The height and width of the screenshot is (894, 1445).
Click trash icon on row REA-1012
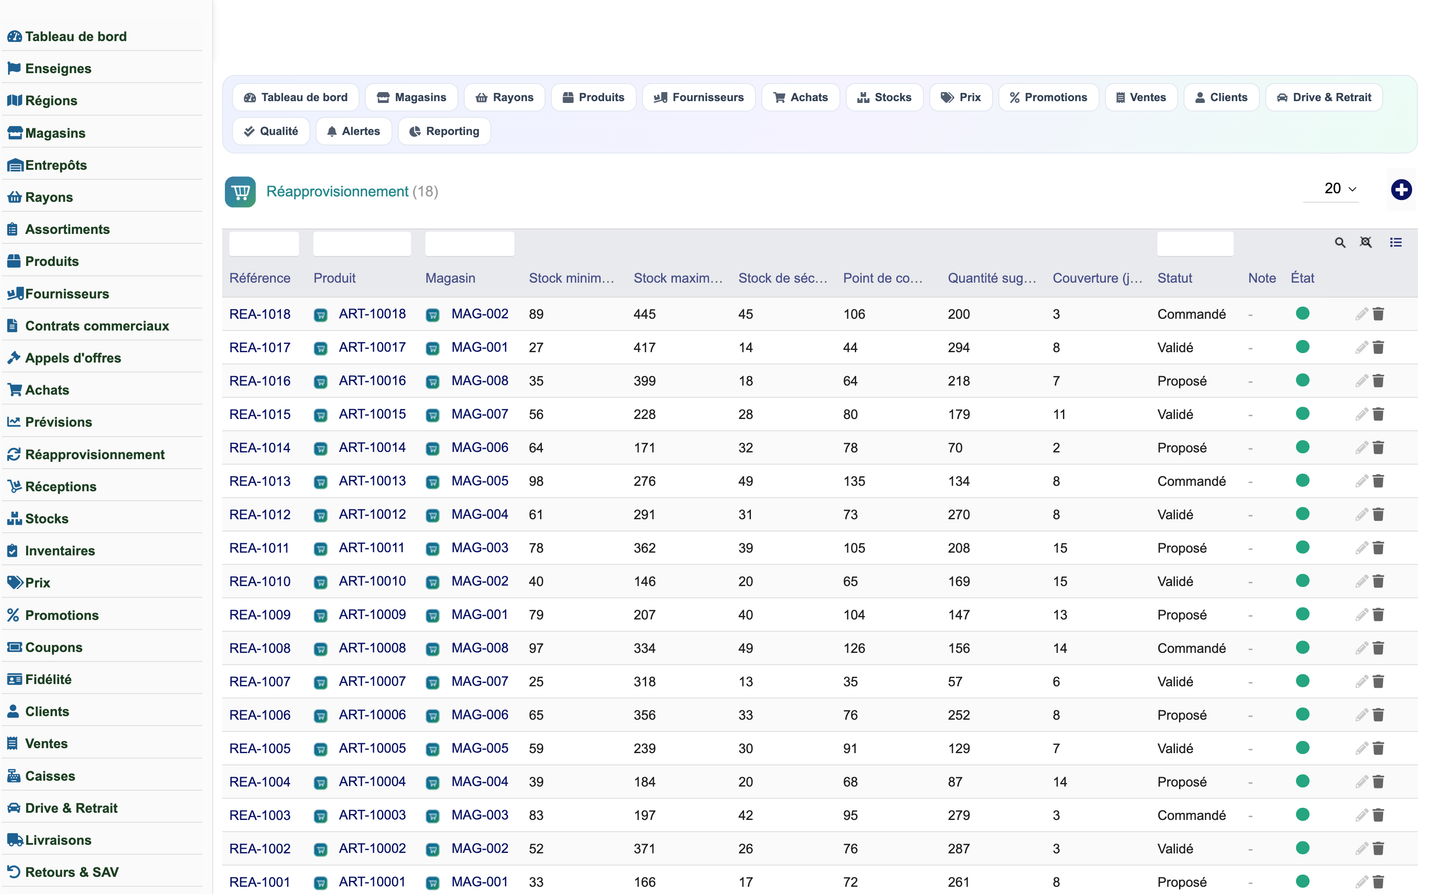click(x=1378, y=514)
